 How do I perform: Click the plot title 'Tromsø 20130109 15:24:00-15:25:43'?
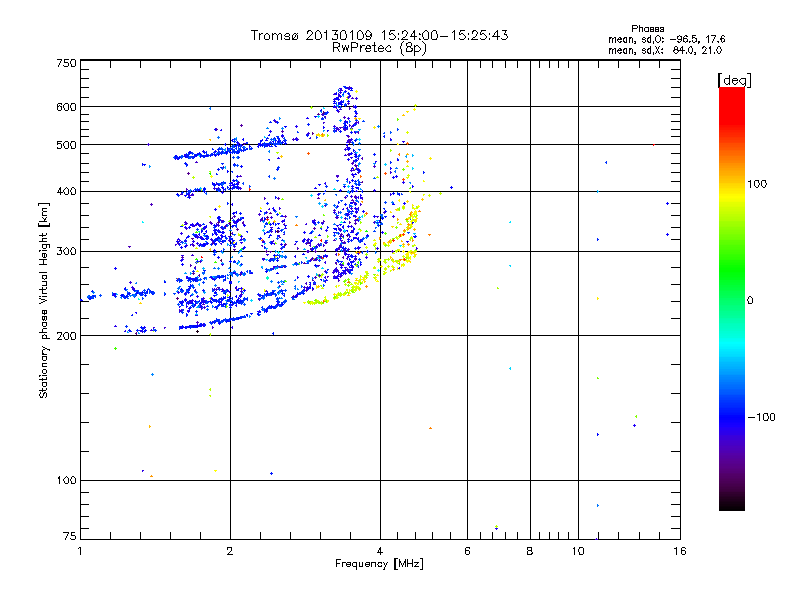(x=380, y=35)
